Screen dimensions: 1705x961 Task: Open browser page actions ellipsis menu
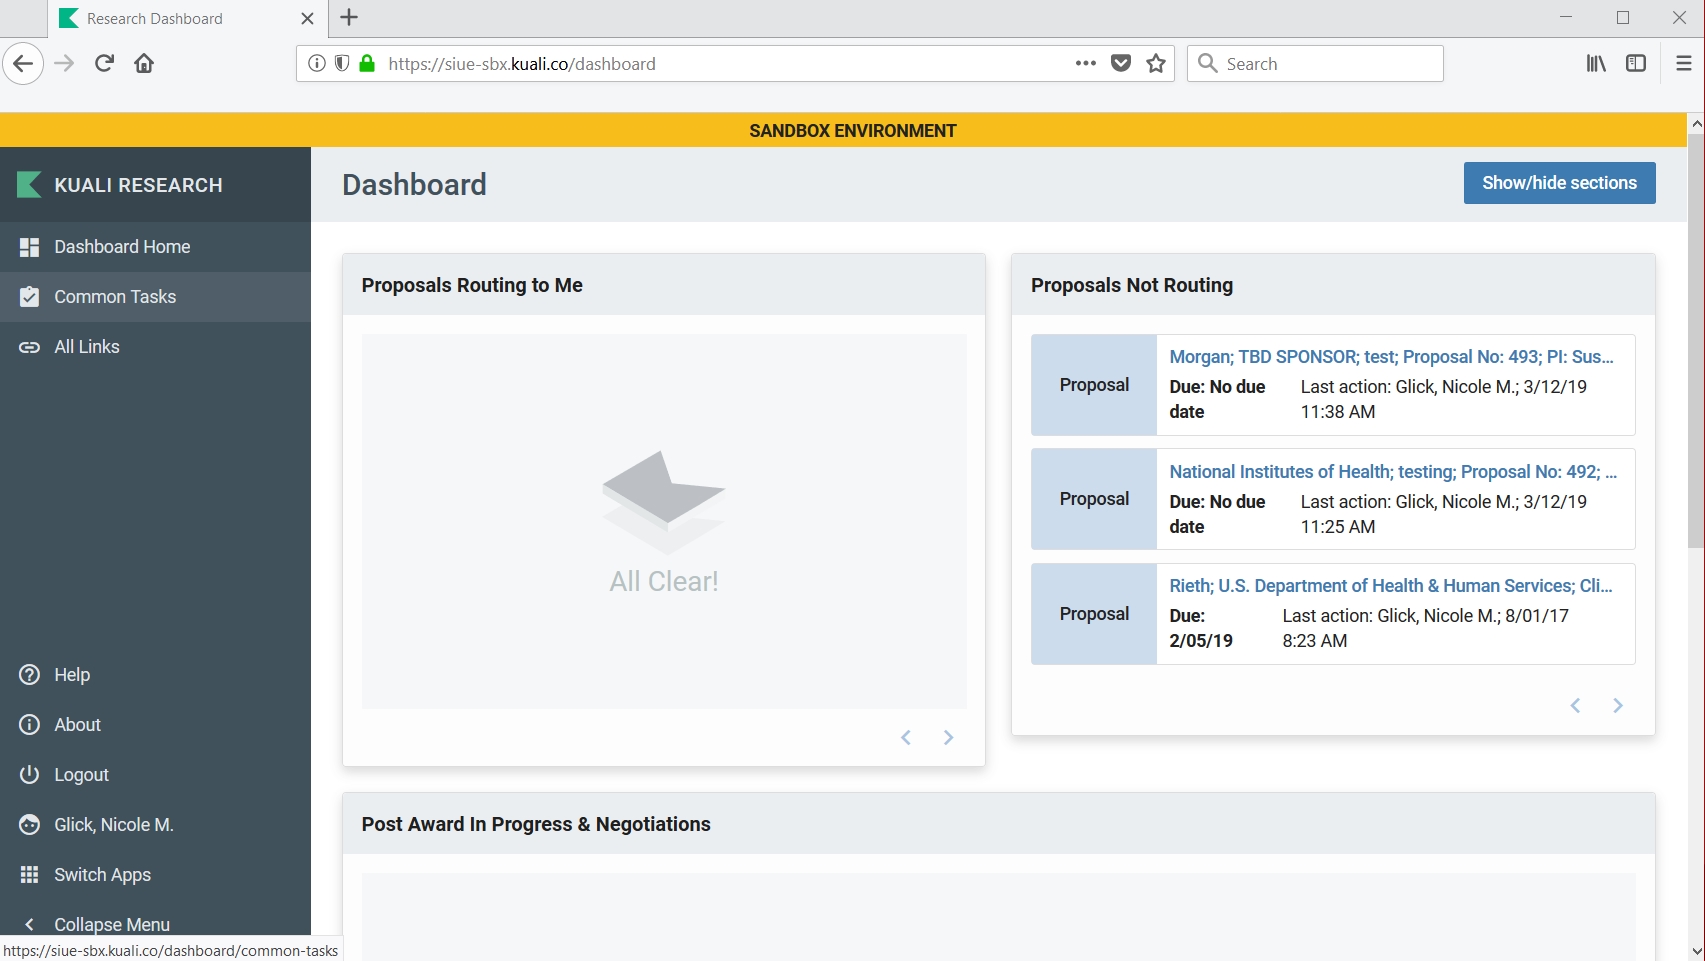point(1085,64)
